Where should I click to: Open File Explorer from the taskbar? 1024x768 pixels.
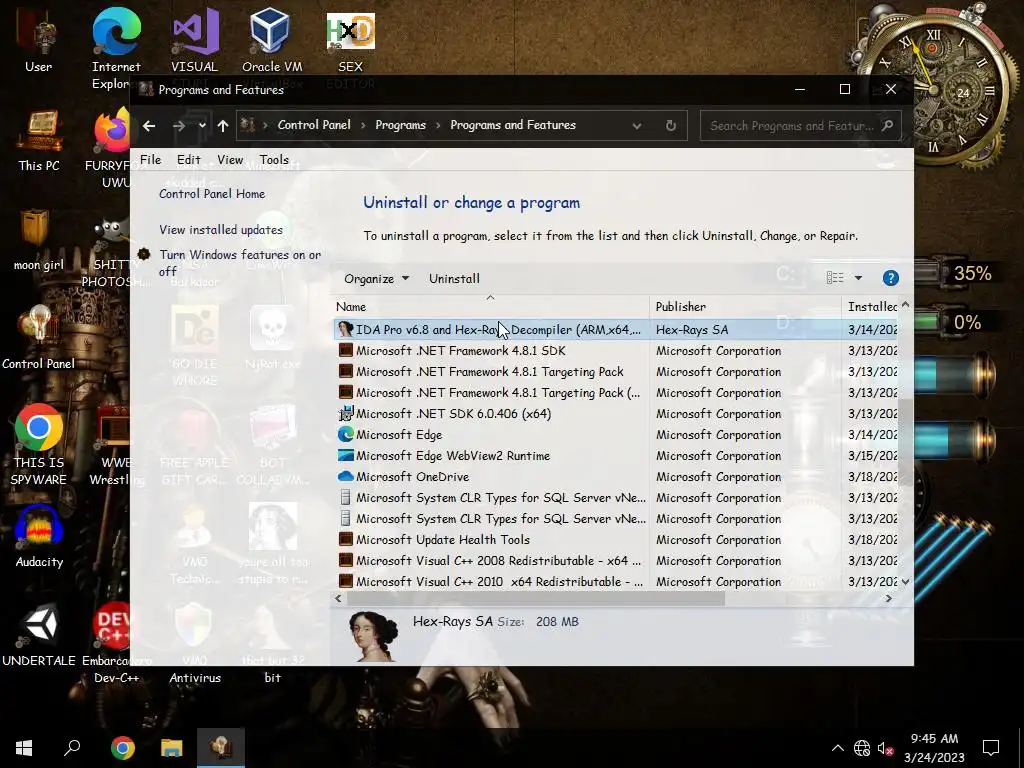pos(172,748)
